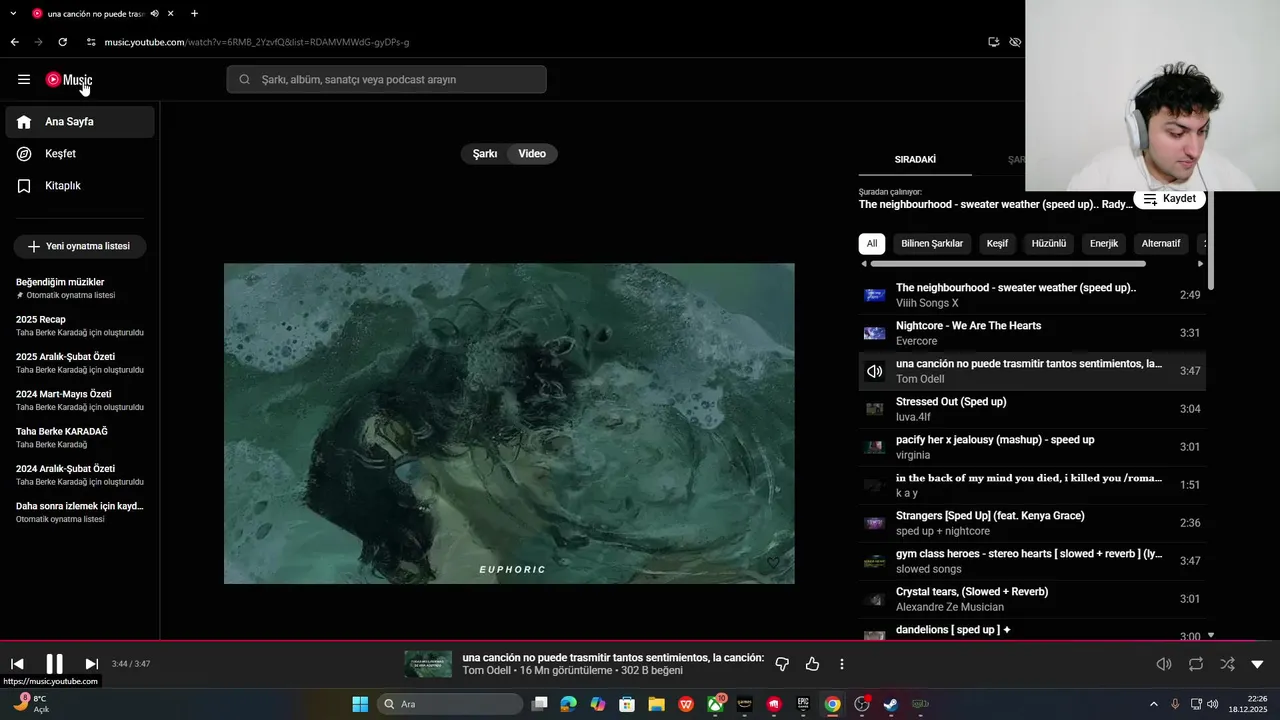Select the SIRADAKİ up-next tab
Viewport: 1280px width, 720px height.
915,160
